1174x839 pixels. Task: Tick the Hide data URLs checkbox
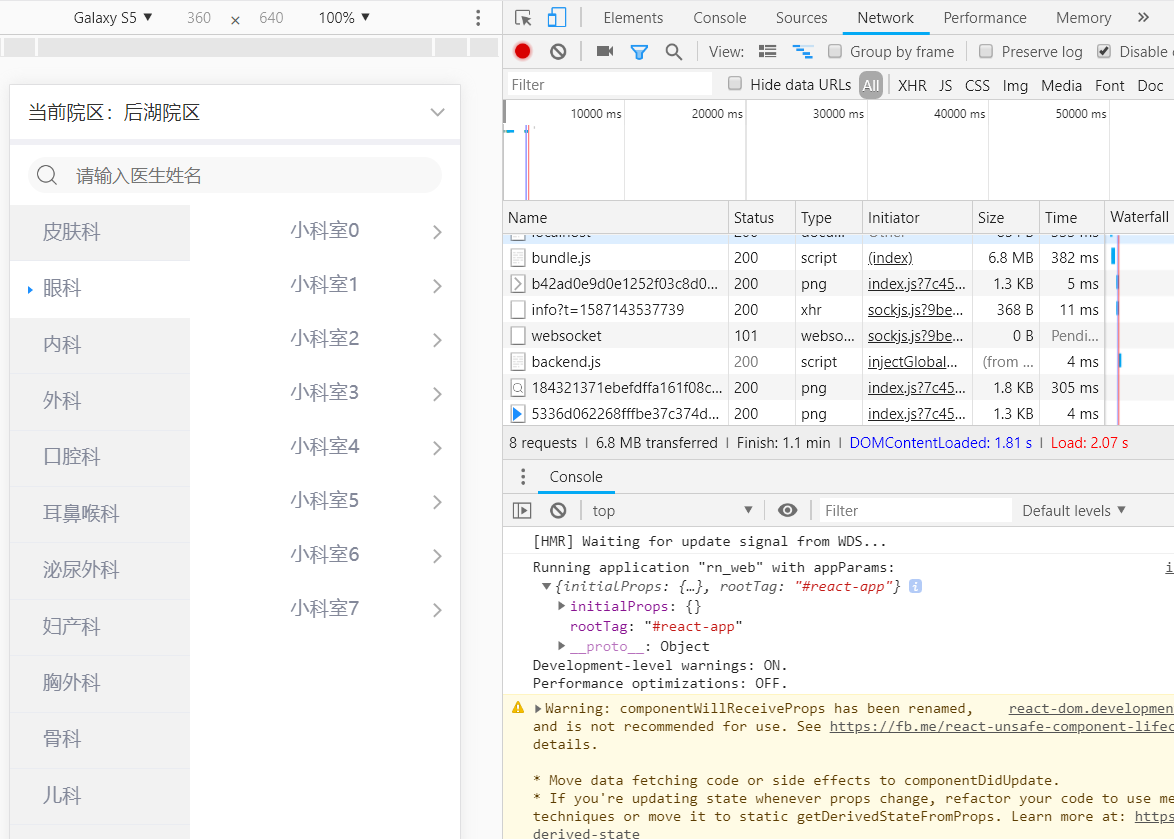pos(735,84)
